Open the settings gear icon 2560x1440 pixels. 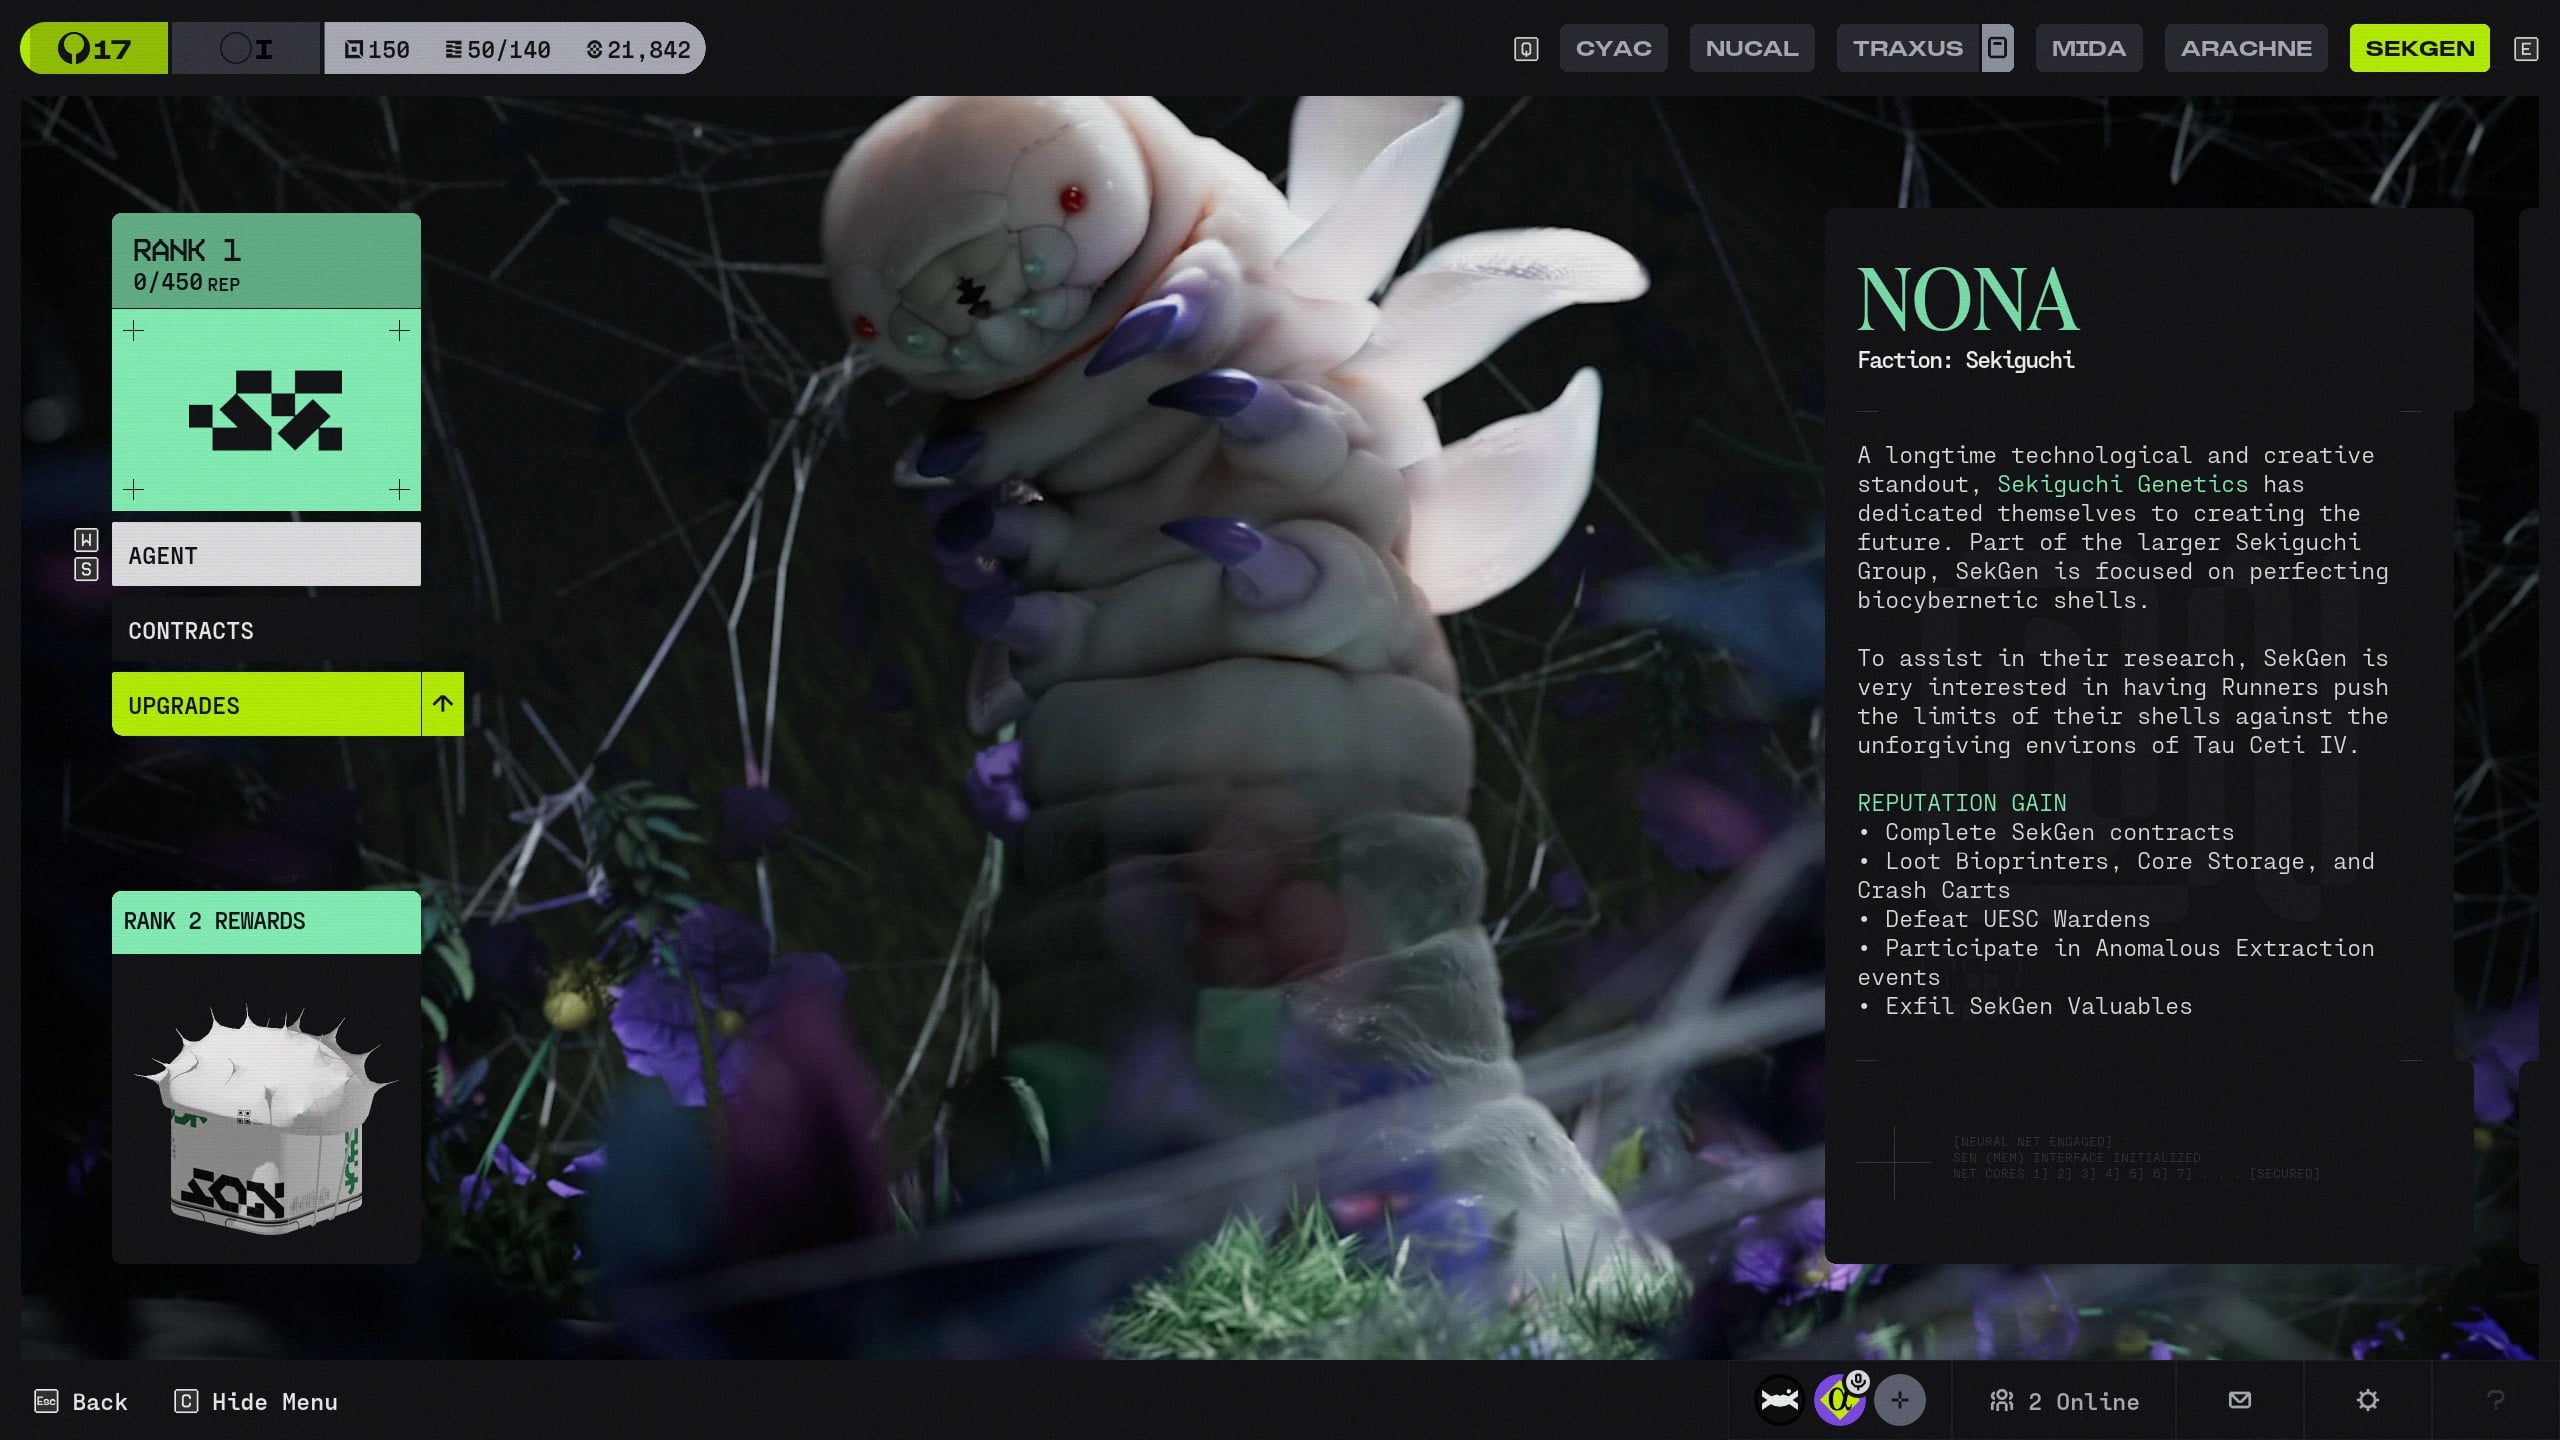(x=2367, y=1400)
